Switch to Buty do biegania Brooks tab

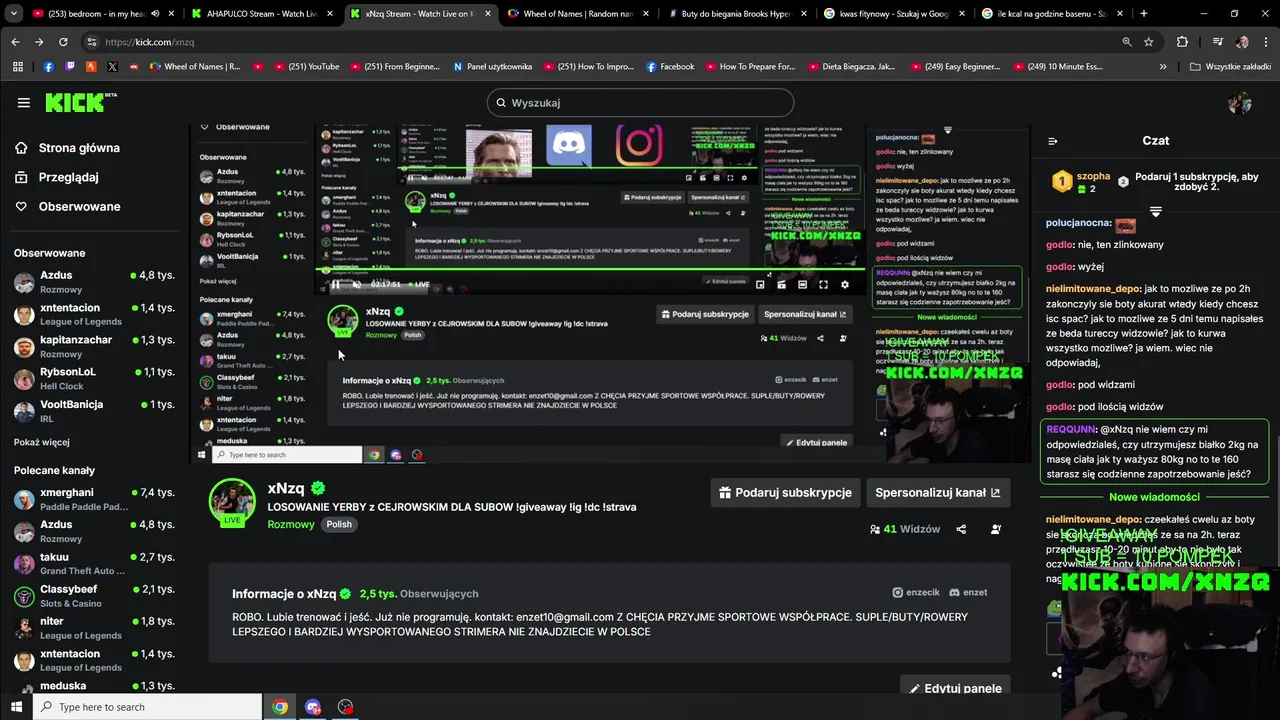pyautogui.click(x=738, y=14)
